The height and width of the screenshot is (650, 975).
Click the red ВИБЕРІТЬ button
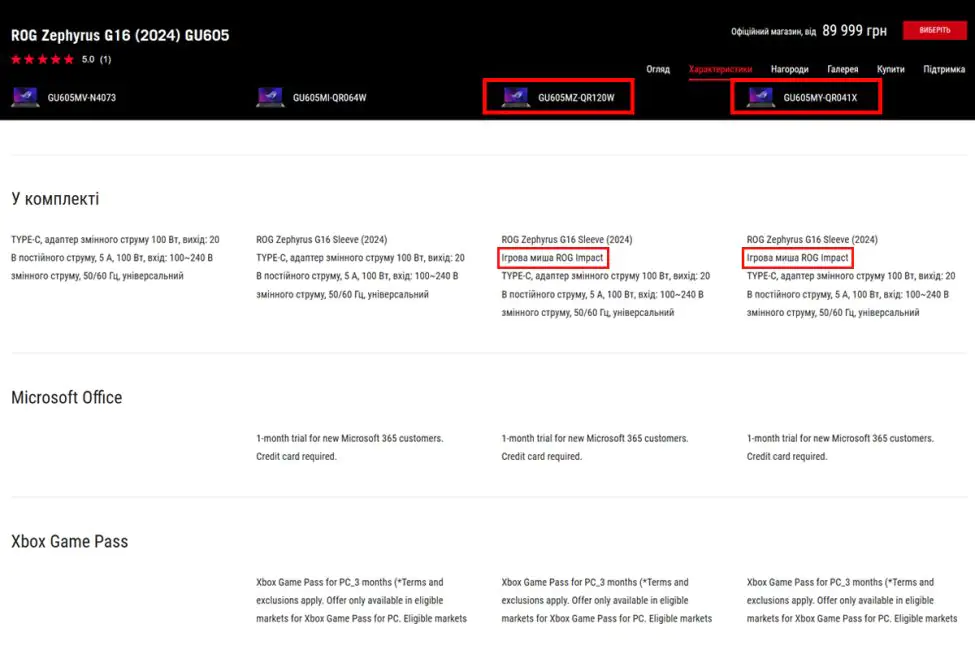tap(935, 30)
